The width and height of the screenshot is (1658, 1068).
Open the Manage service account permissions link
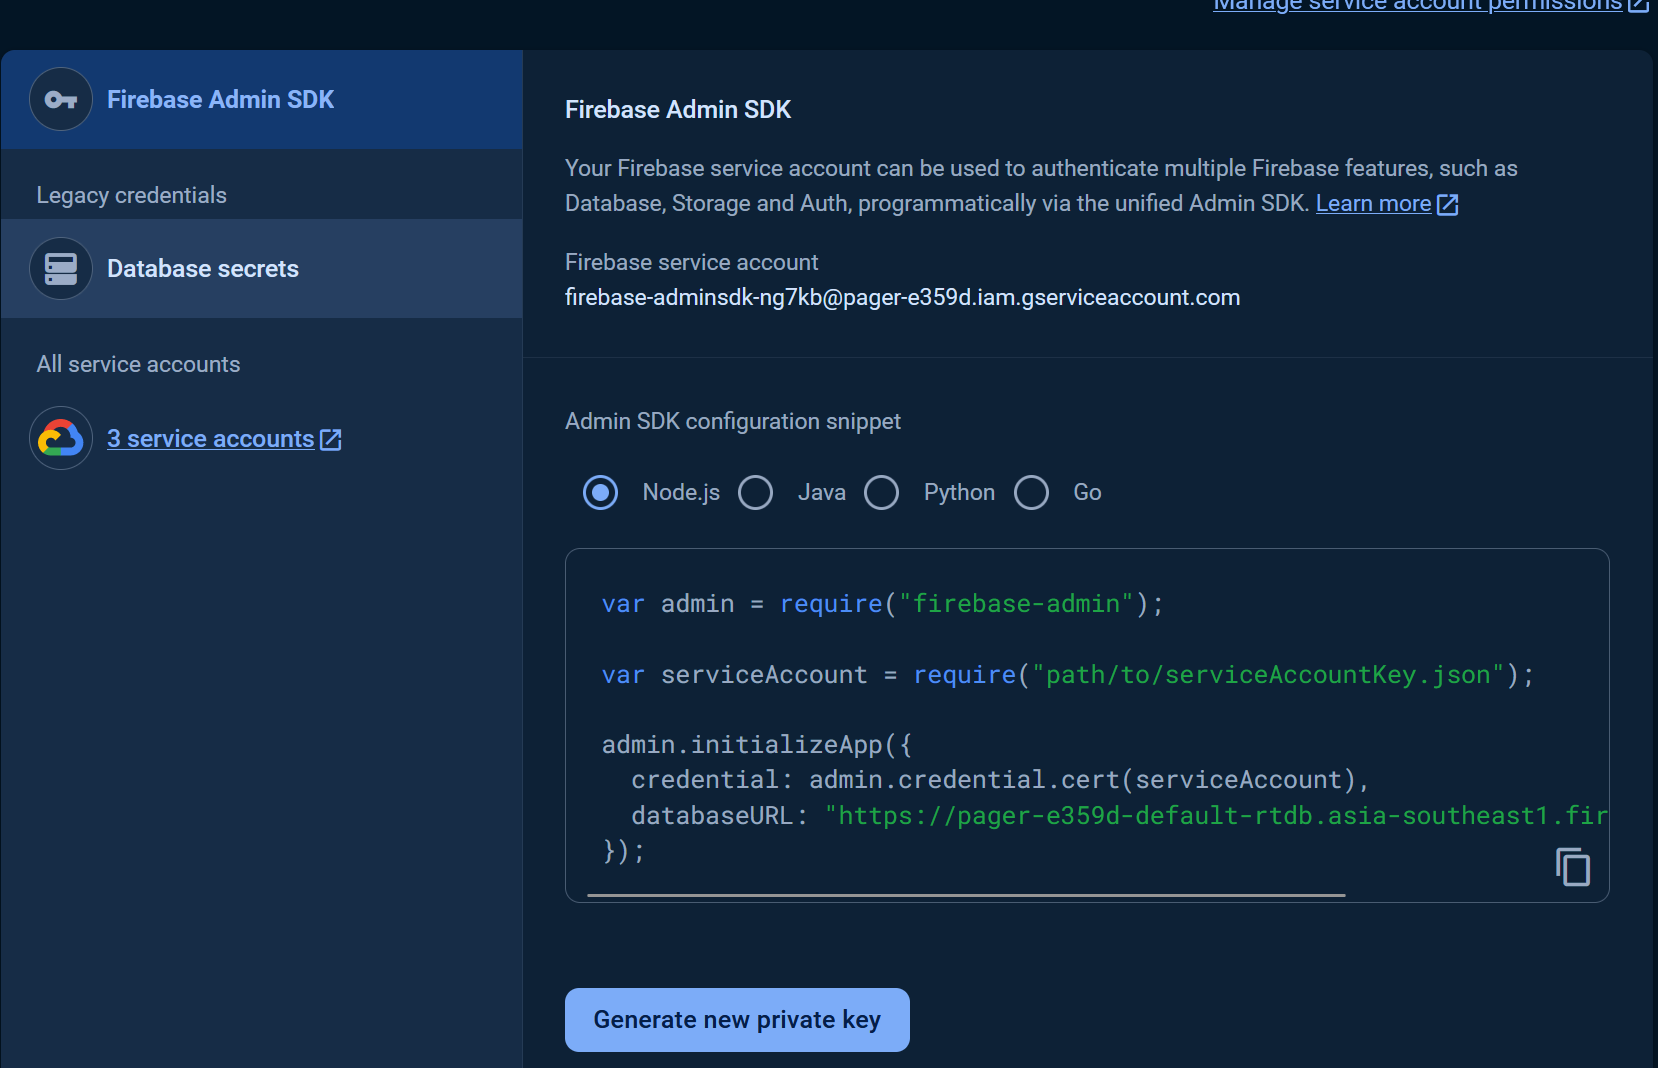(1416, 6)
